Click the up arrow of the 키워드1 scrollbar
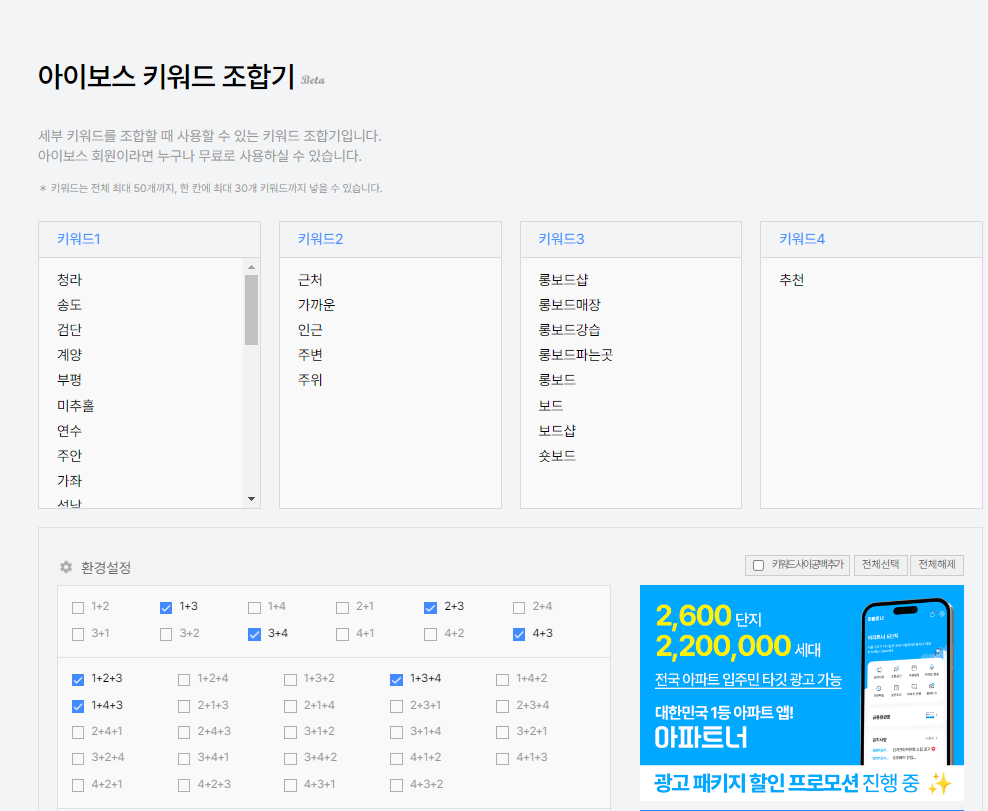Screen dimensions: 988x811 click(x=251, y=267)
